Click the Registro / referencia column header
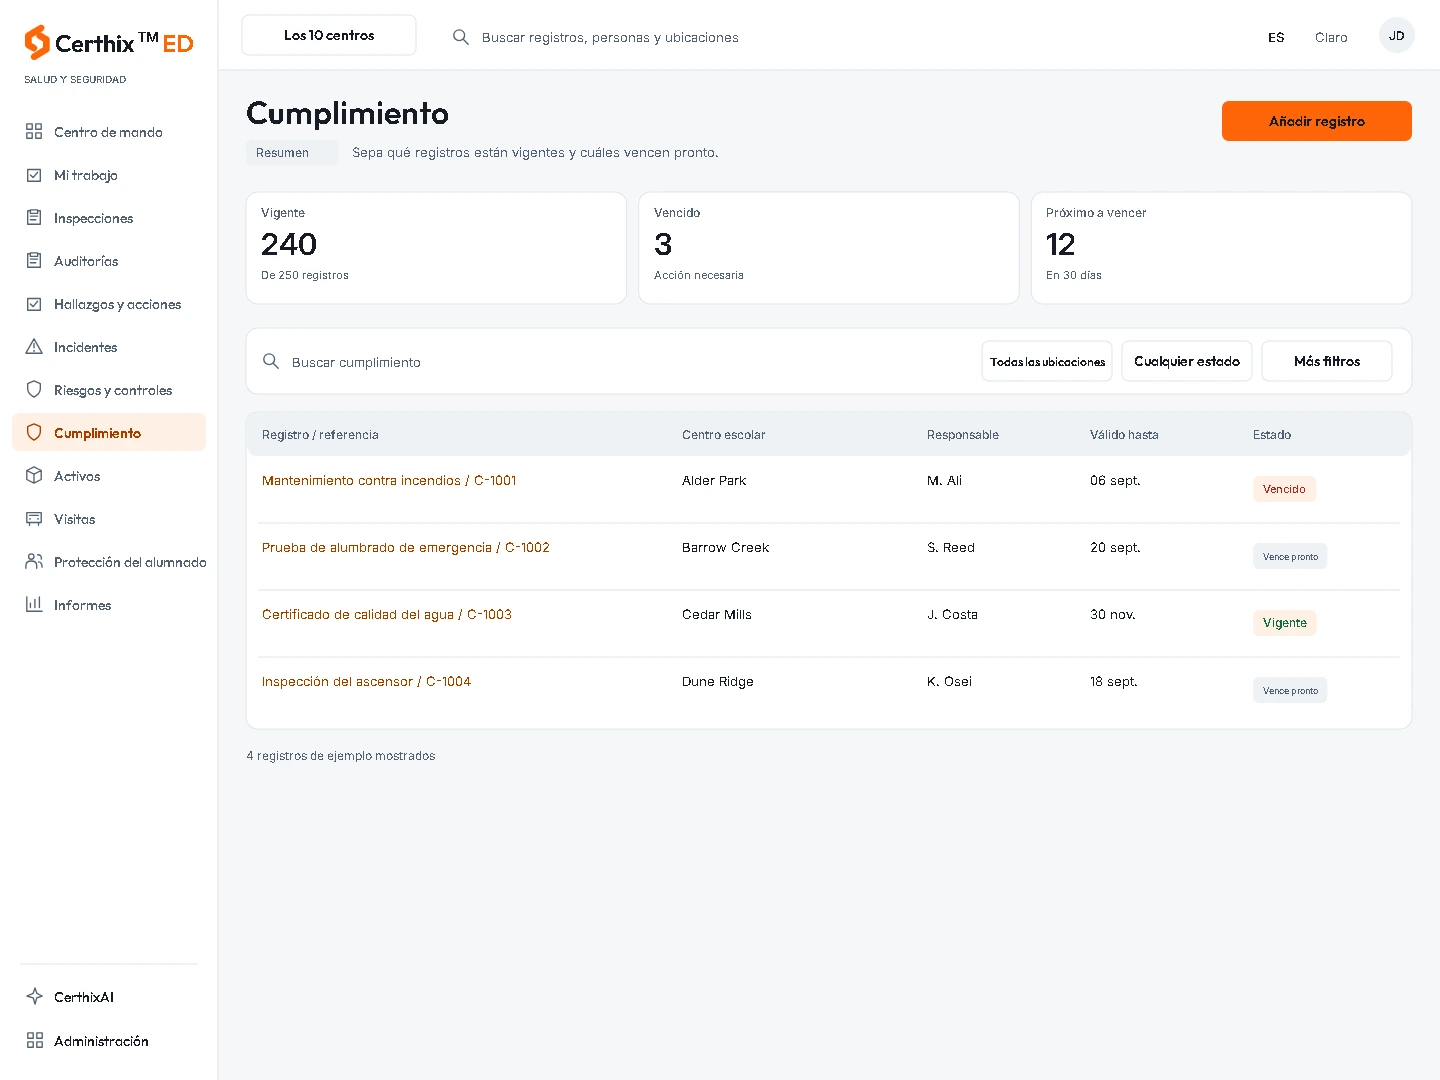The width and height of the screenshot is (1440, 1080). [320, 435]
